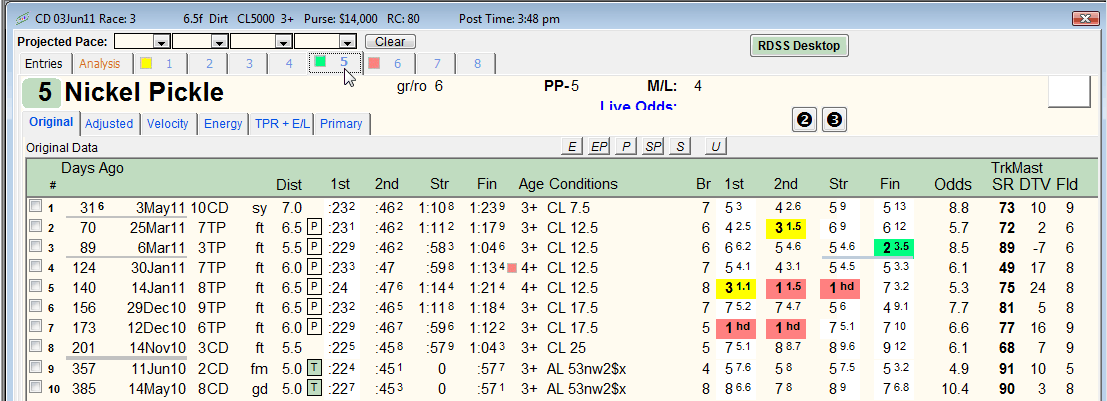The height and width of the screenshot is (401, 1107).
Task: Click the yellow square on tab 1
Action: [x=146, y=63]
